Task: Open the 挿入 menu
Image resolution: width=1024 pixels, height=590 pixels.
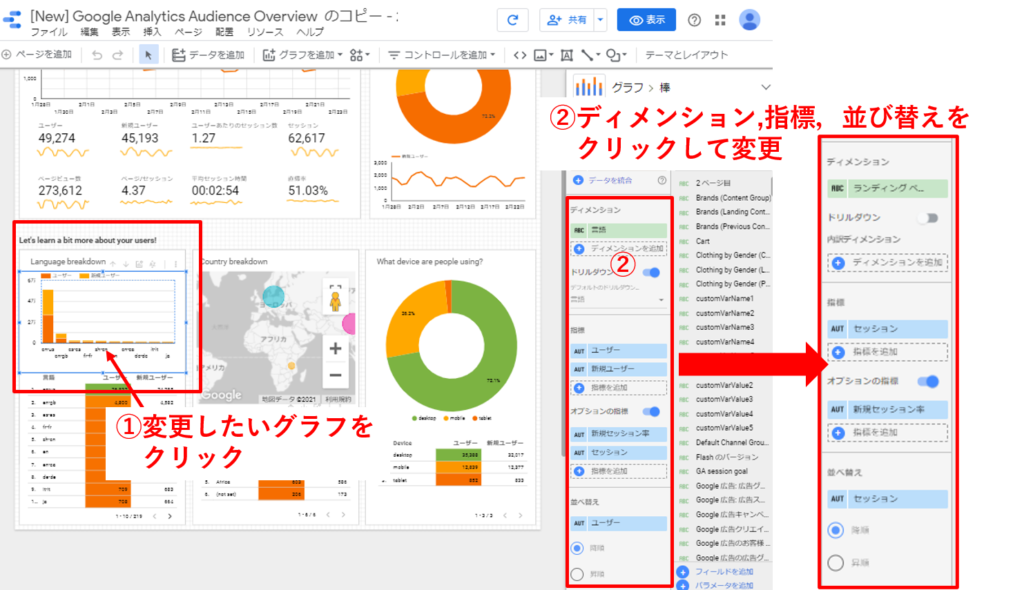Action: coord(152,32)
